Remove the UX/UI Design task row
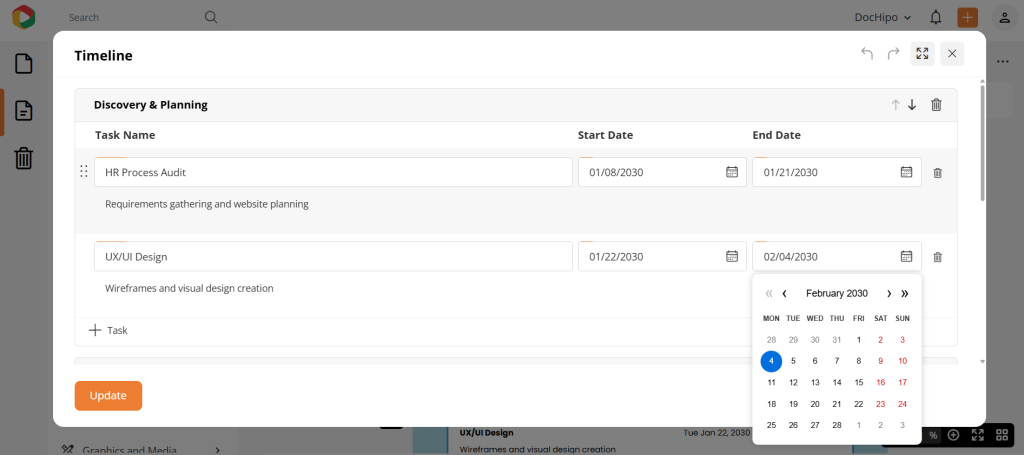This screenshot has height=455, width=1024. point(937,257)
